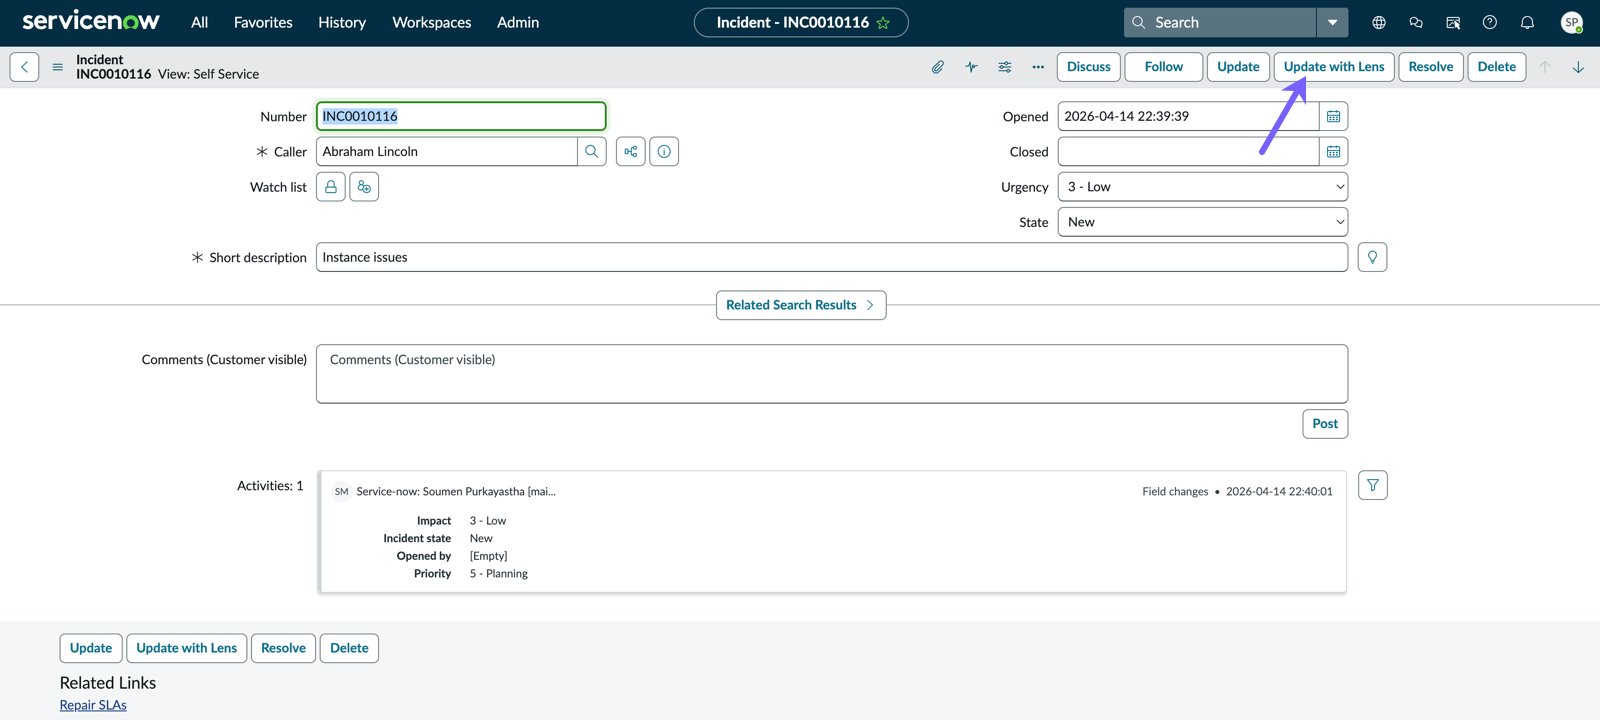Open the form context hamburger menu
1600x720 pixels.
click(x=58, y=67)
